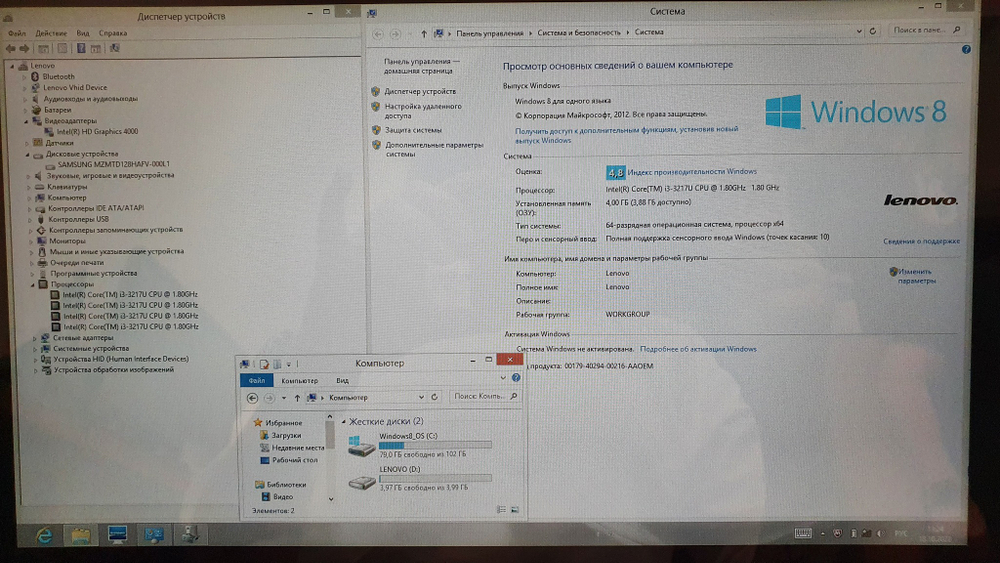Collapse the Lenovo root node
Viewport: 1000px width, 563px height.
tap(12, 66)
